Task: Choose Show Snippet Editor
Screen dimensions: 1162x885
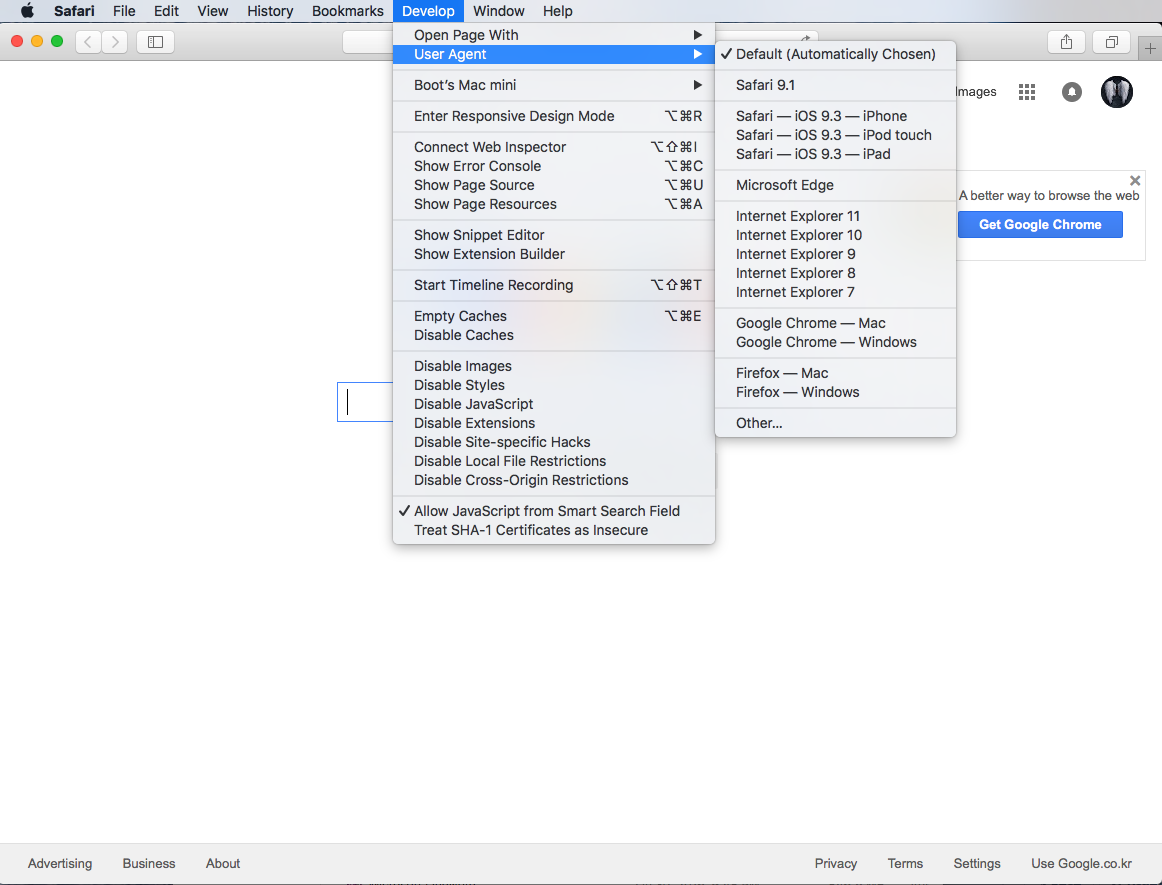Action: click(x=554, y=235)
